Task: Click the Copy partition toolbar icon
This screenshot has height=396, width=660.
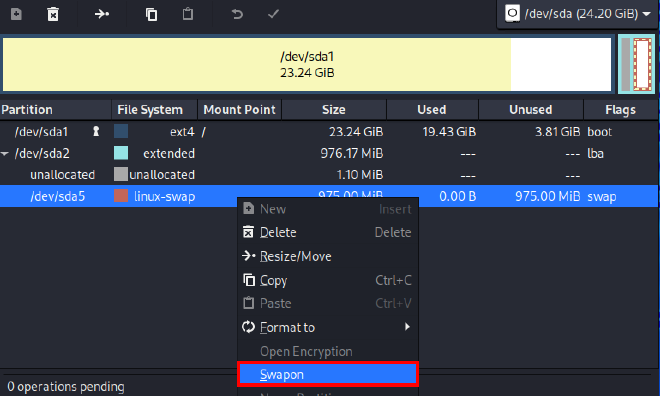Action: tap(151, 14)
